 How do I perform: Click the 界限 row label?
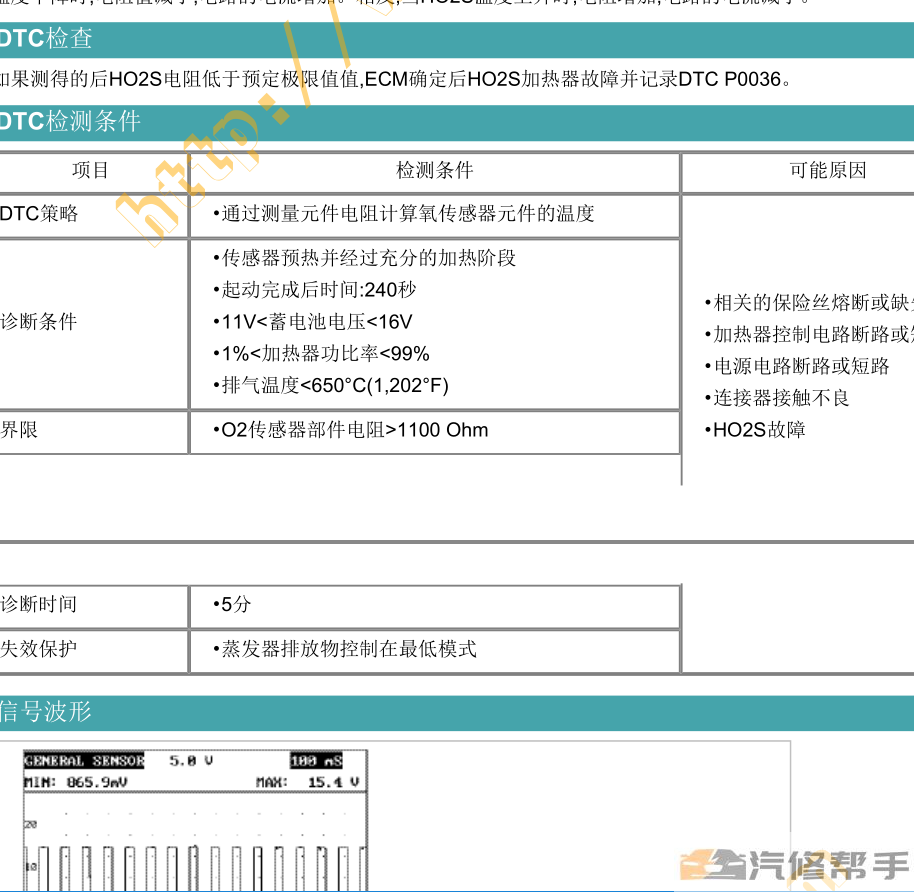click(x=19, y=430)
